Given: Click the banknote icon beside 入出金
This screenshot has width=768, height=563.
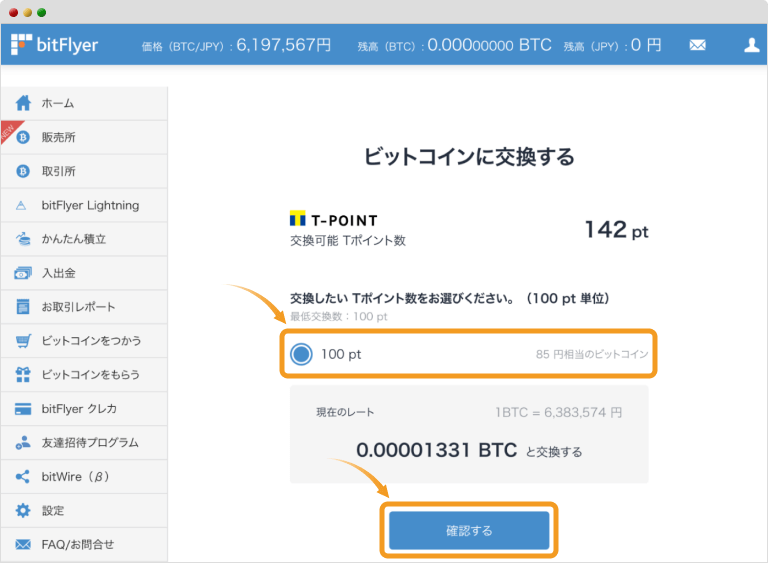Looking at the screenshot, I should (x=23, y=273).
